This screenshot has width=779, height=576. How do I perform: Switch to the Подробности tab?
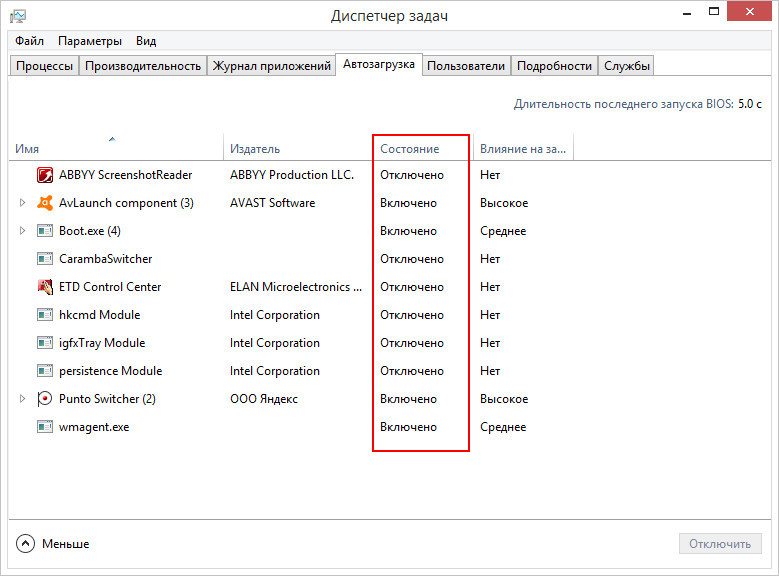coord(554,66)
